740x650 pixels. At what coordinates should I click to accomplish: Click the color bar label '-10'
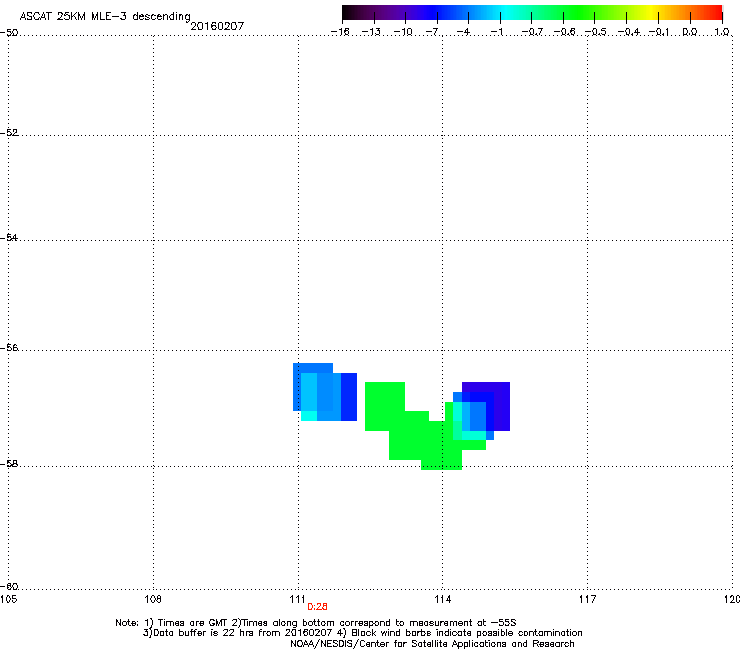click(x=403, y=32)
